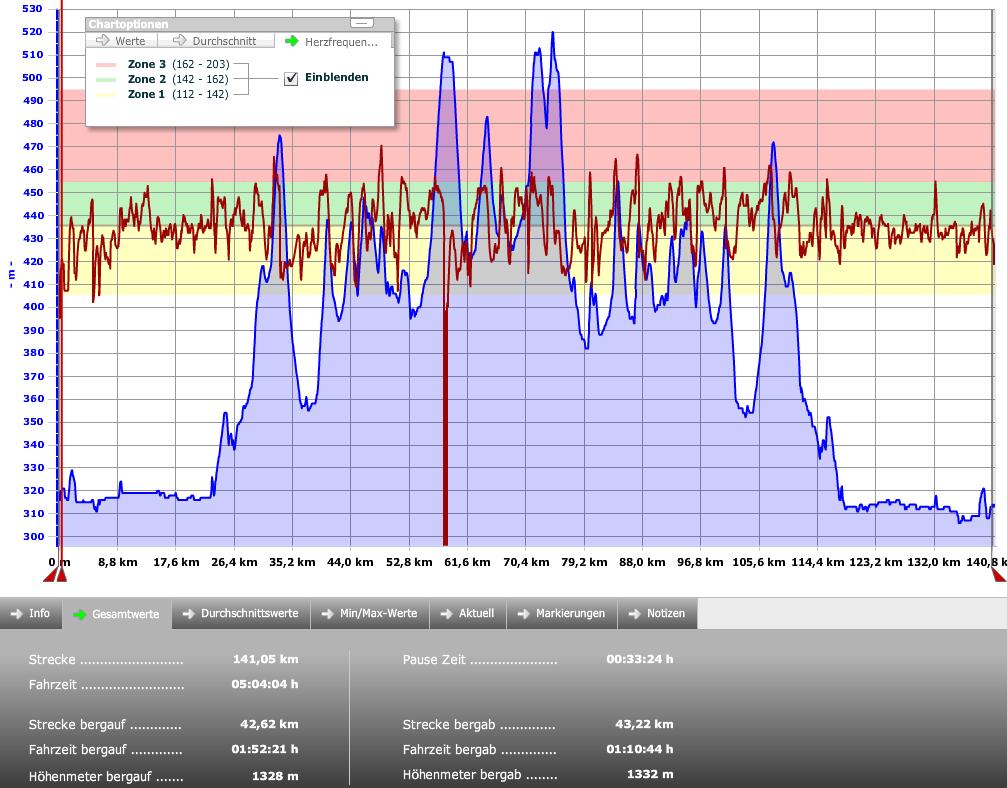Click the Fahrzeit value 05:04:04 h
Image resolution: width=1007 pixels, height=788 pixels.
tap(265, 684)
